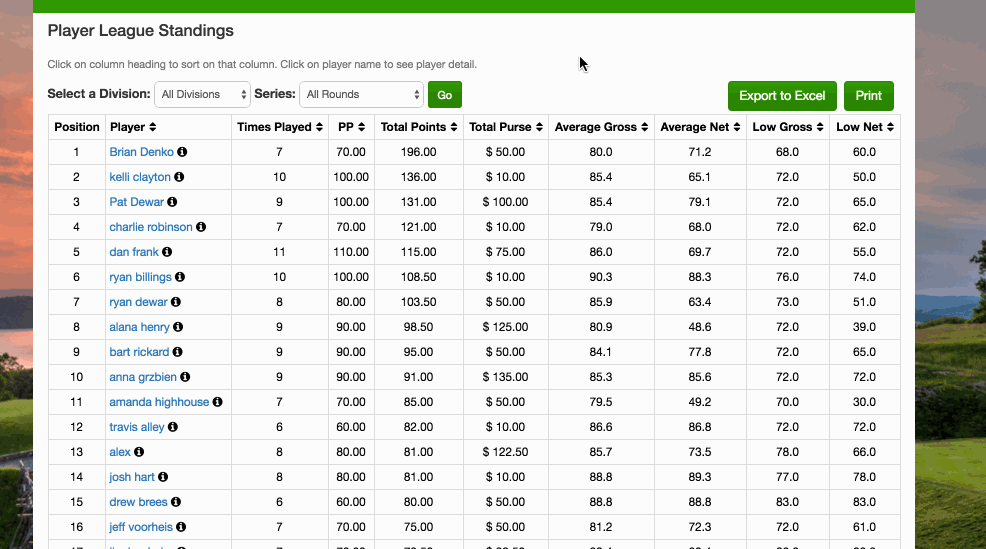The height and width of the screenshot is (549, 986).
Task: Open jeff voorheis player link
Action: (141, 527)
